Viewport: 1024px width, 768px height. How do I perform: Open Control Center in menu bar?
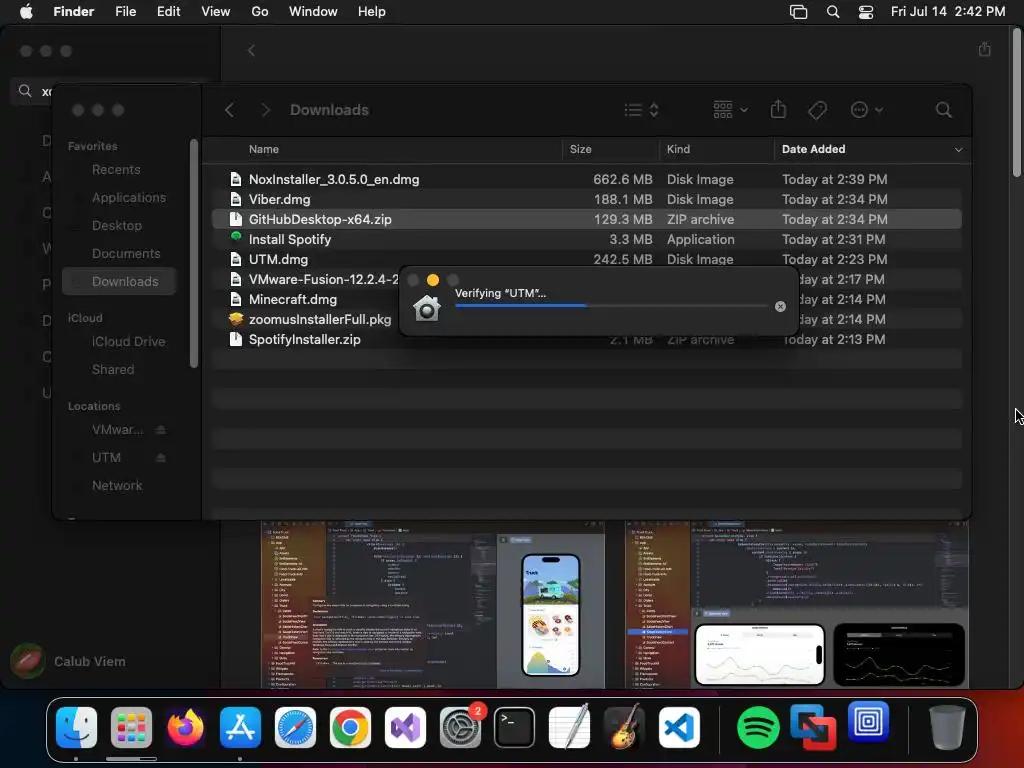coord(866,12)
